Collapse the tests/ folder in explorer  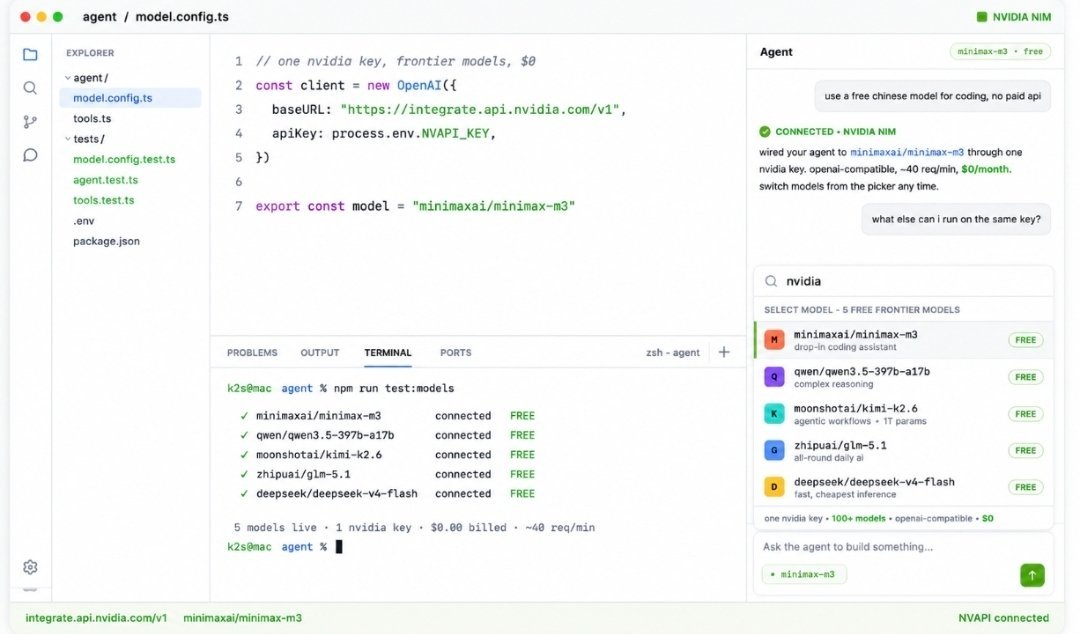tap(85, 139)
